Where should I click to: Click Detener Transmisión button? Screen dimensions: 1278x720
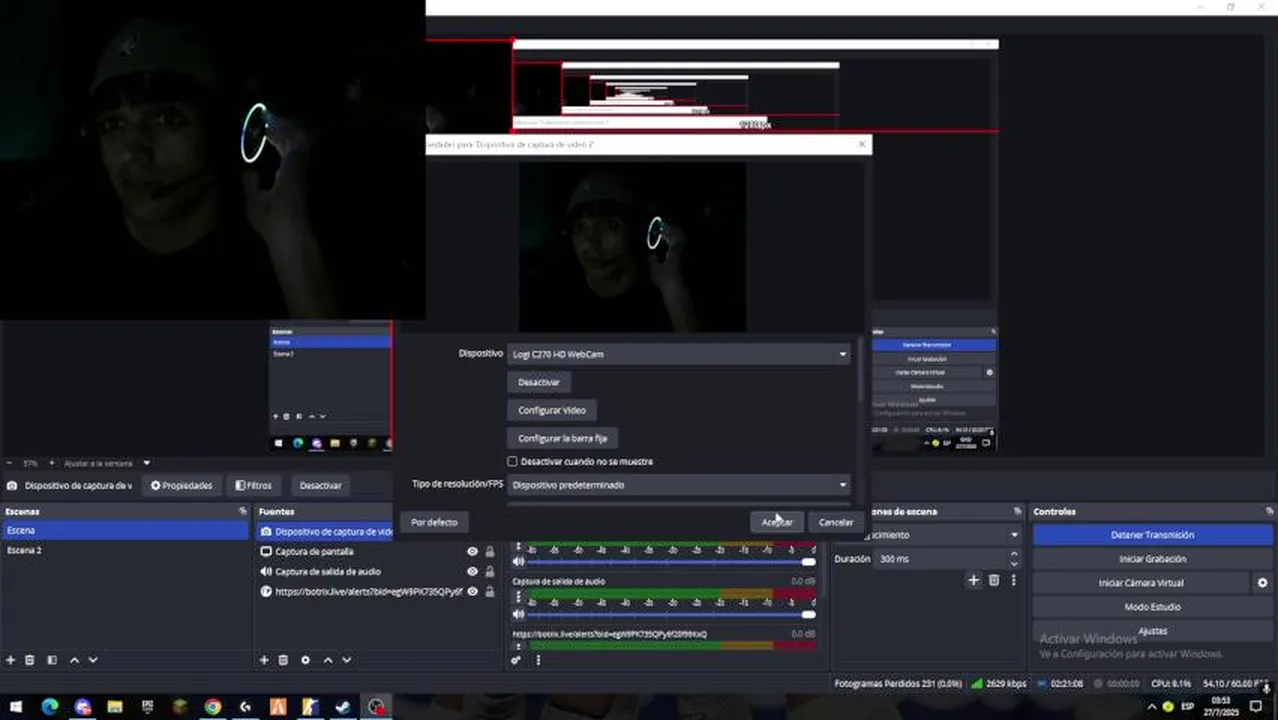tap(1152, 535)
